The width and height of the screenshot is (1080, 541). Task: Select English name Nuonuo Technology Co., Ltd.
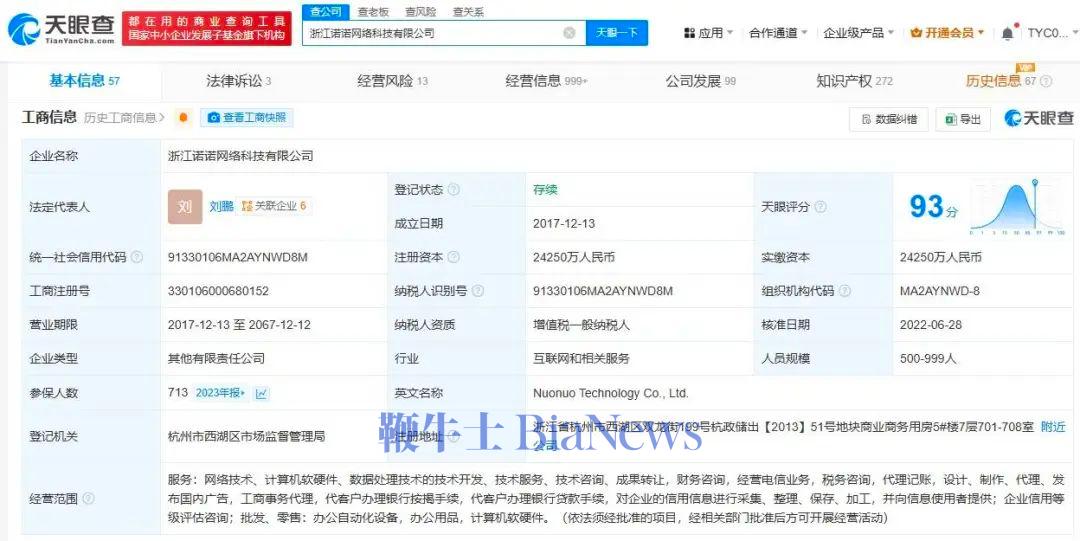coord(611,394)
